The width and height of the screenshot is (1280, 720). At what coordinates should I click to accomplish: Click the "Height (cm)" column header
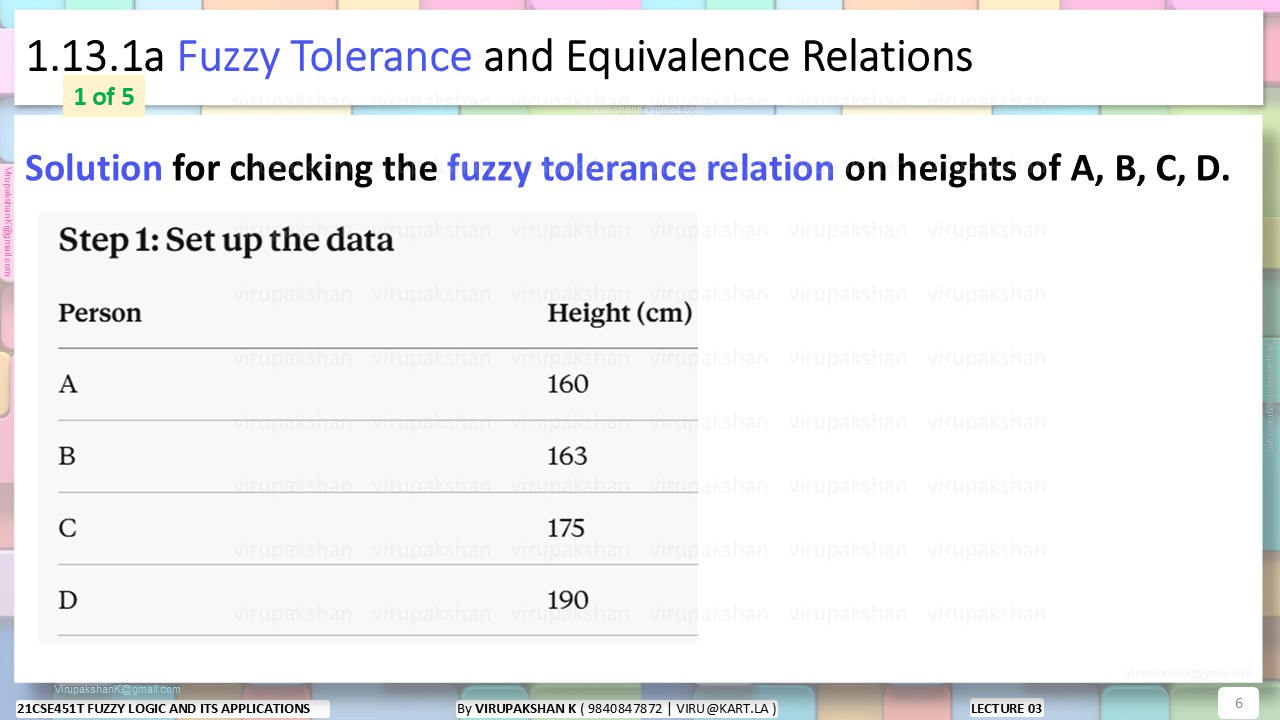point(619,314)
